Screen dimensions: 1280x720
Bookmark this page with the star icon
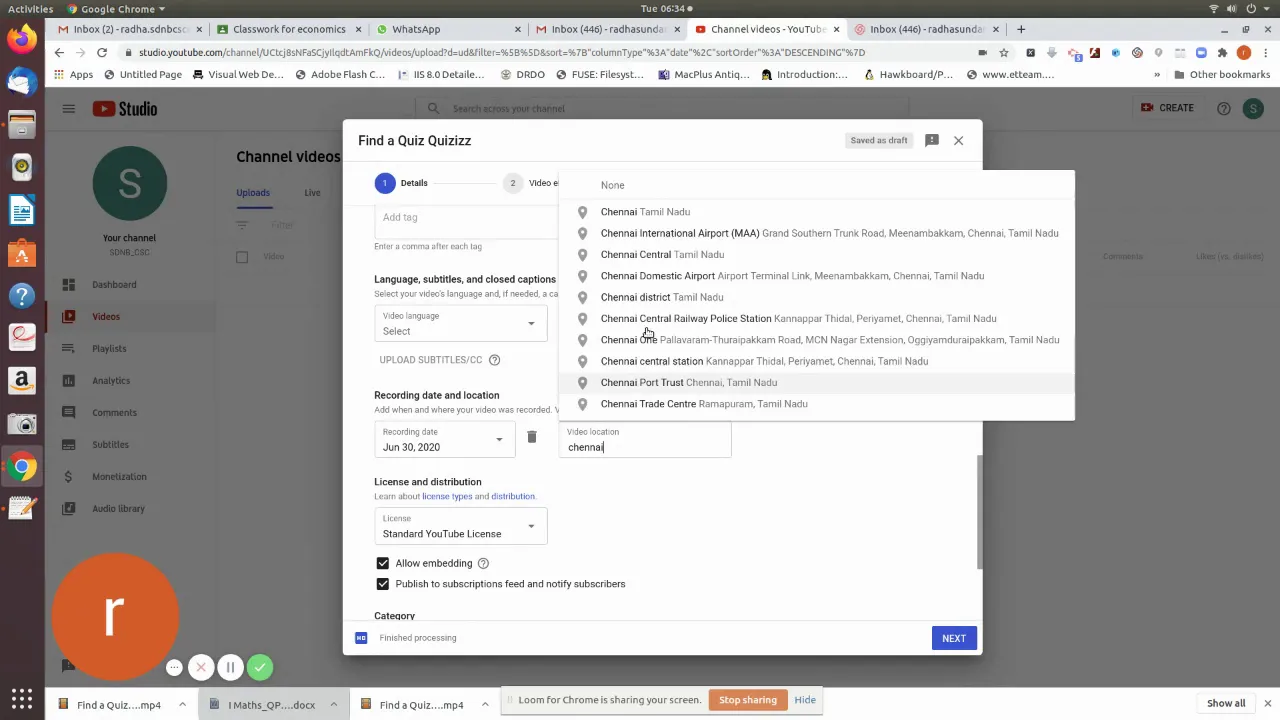point(1003,52)
